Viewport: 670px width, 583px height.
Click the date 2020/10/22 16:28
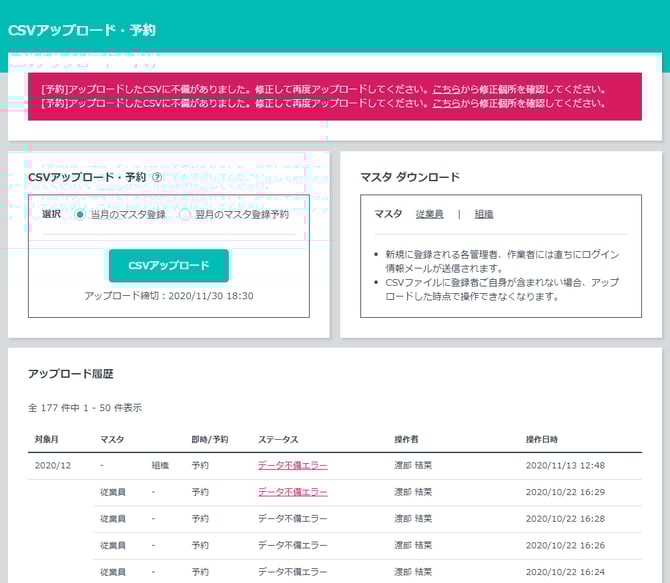click(565, 518)
